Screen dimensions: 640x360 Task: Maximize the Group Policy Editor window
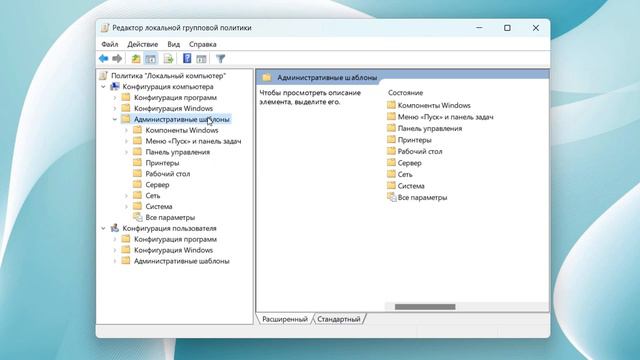tap(507, 28)
